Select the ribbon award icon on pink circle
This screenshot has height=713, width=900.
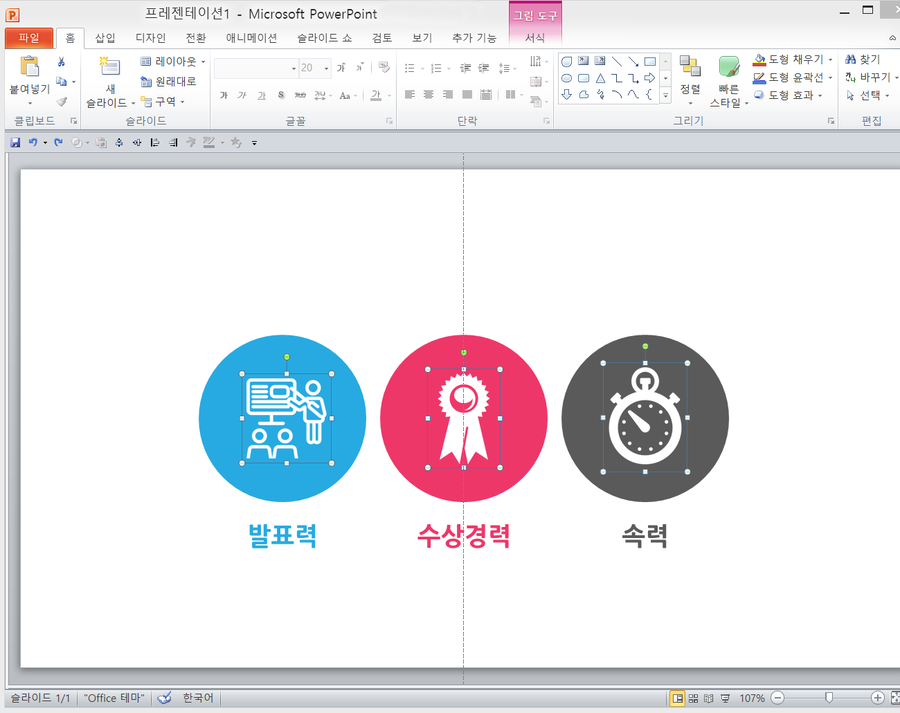point(463,418)
